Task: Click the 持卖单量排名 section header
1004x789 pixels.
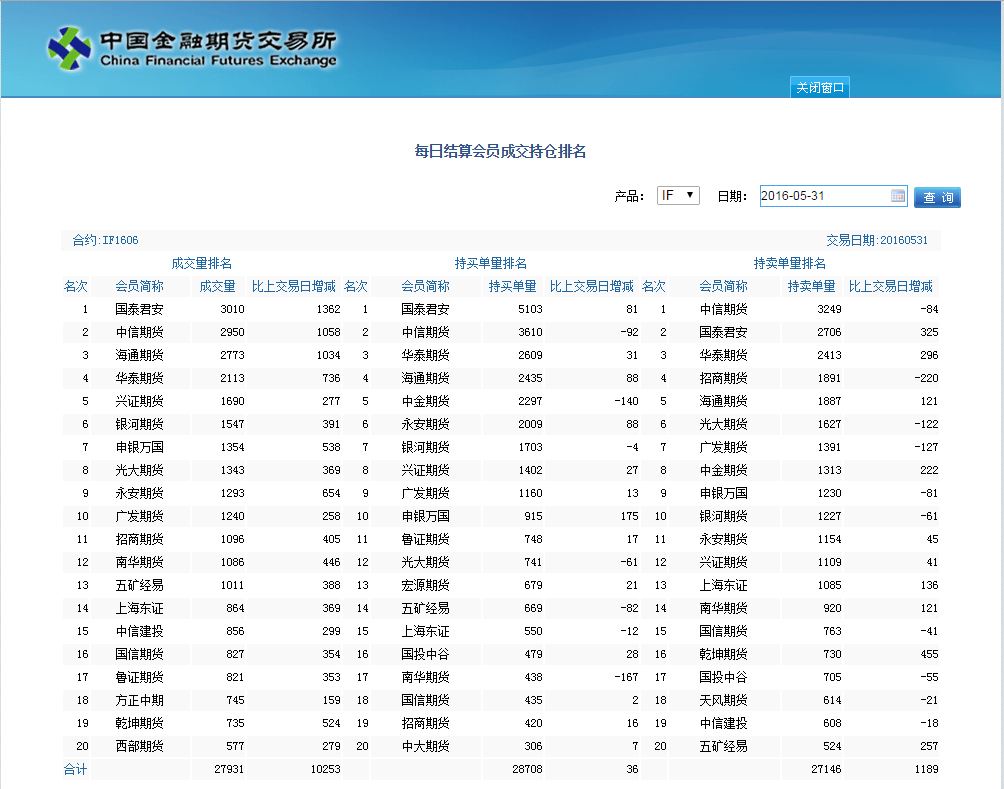Action: (789, 263)
